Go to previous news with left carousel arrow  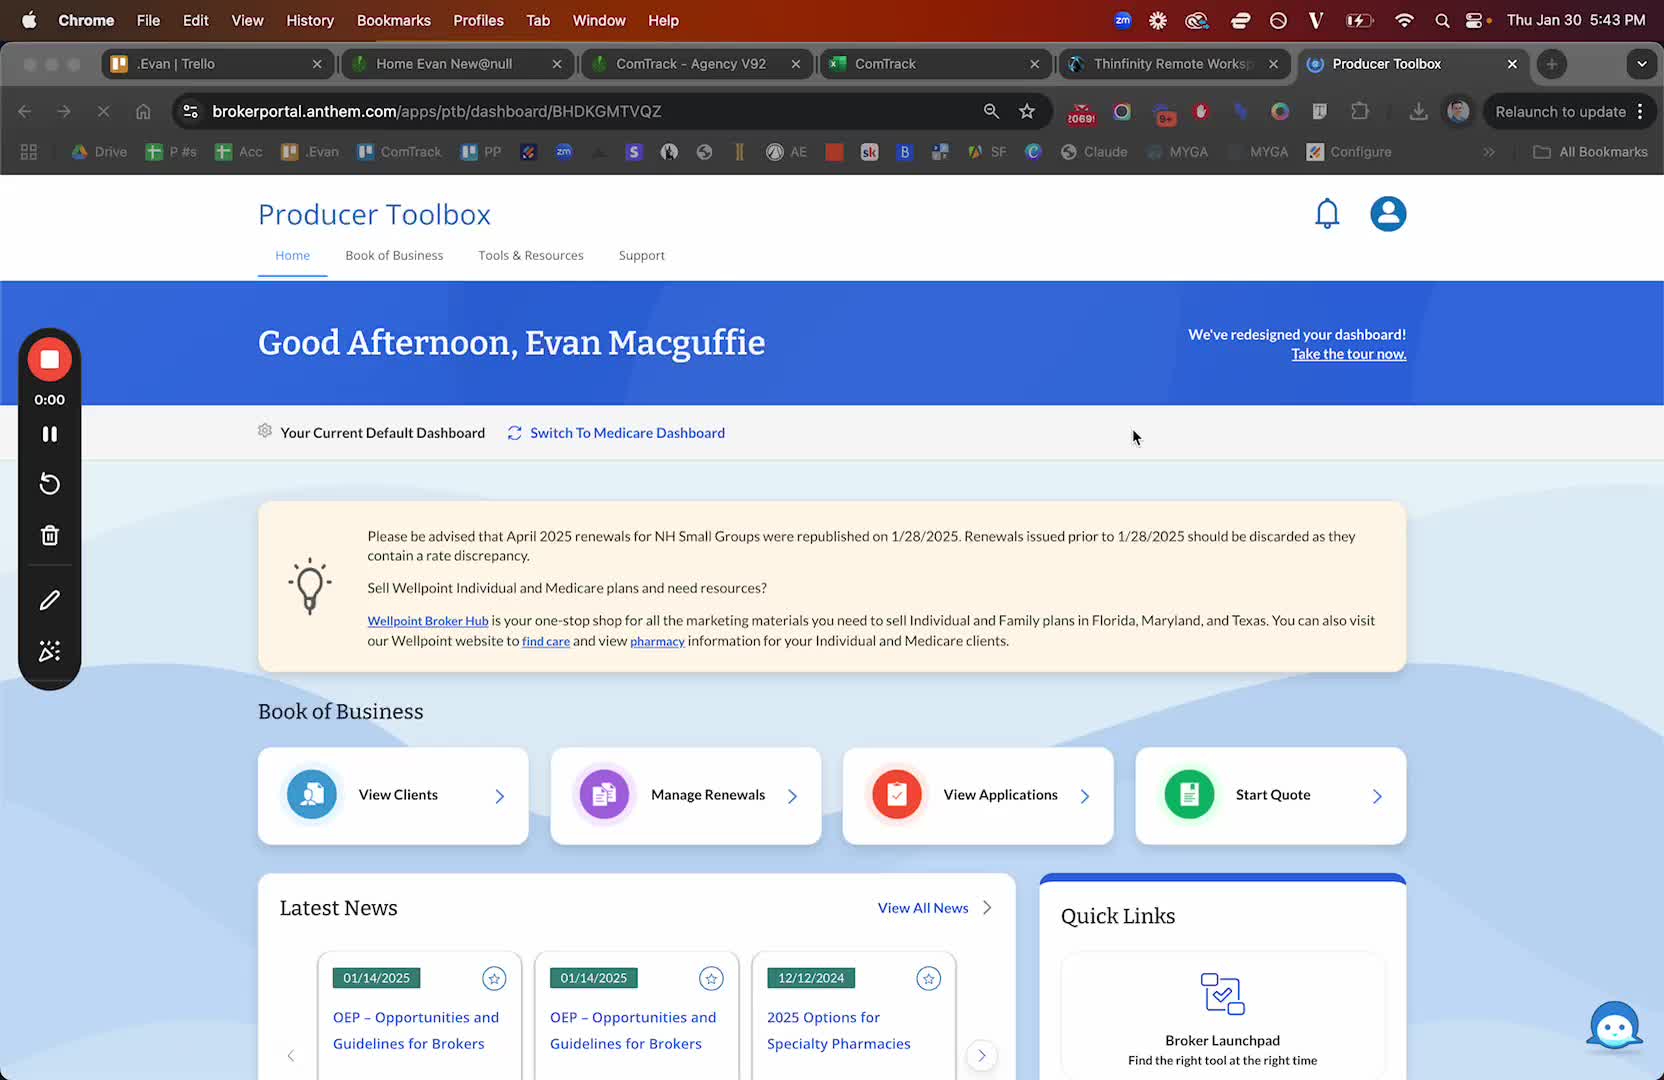291,1056
